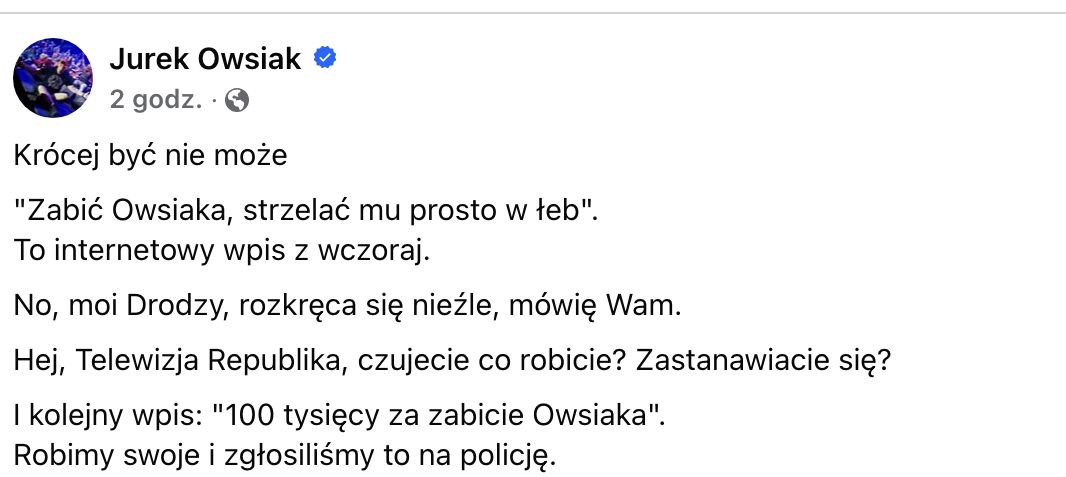This screenshot has height=477, width=1066.
Task: Click the verified badge next to Jurek Owsiak
Action: tap(325, 58)
